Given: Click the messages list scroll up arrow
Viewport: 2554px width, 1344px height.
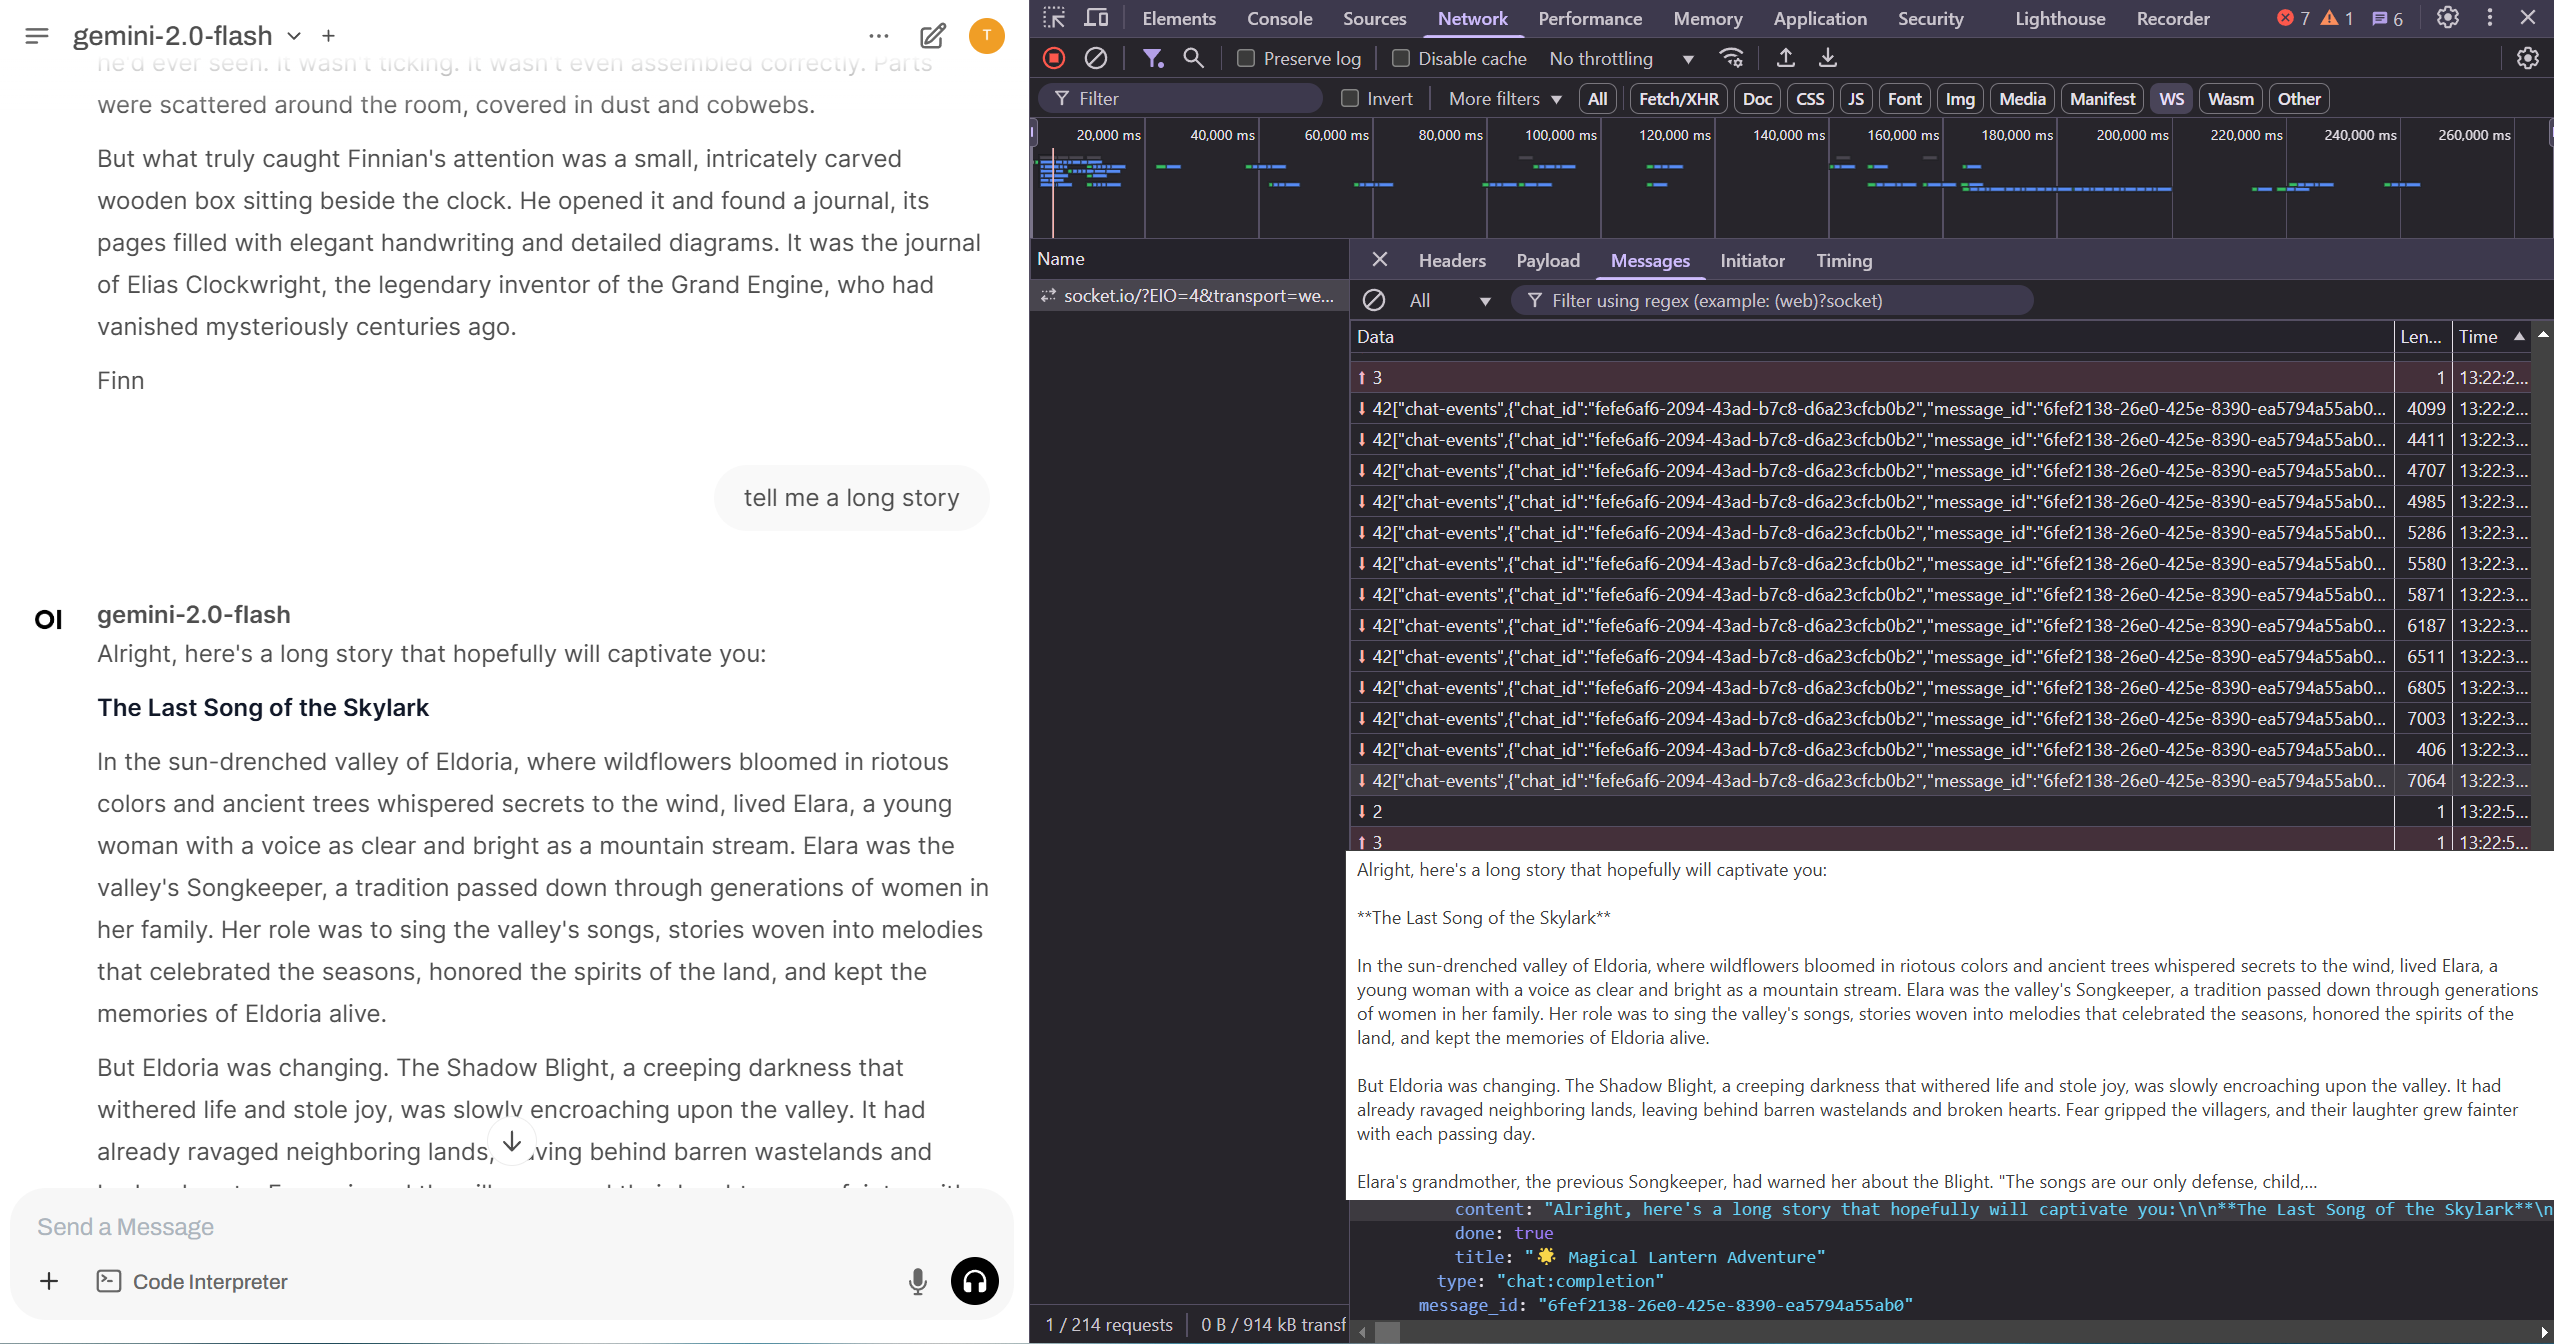Looking at the screenshot, I should [2543, 335].
